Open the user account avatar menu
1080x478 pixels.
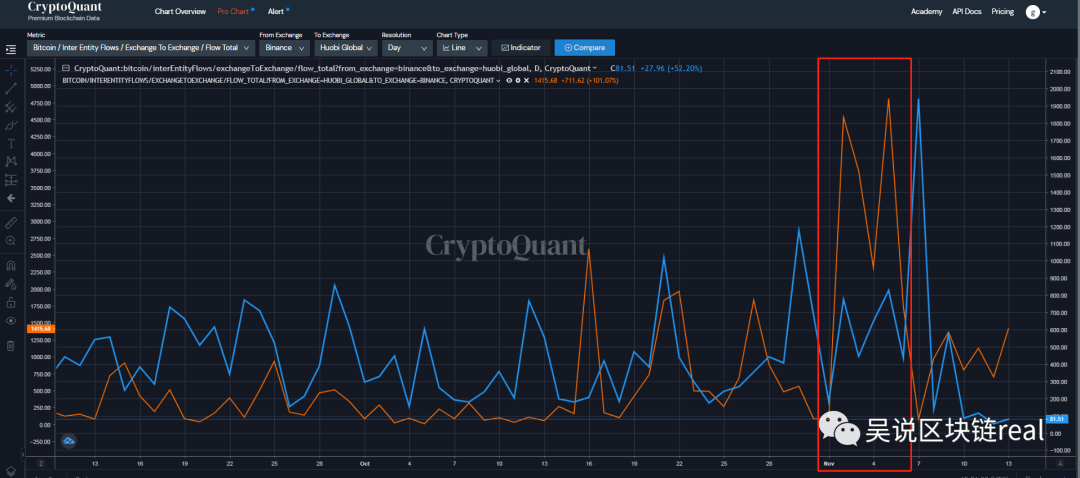coord(1036,12)
